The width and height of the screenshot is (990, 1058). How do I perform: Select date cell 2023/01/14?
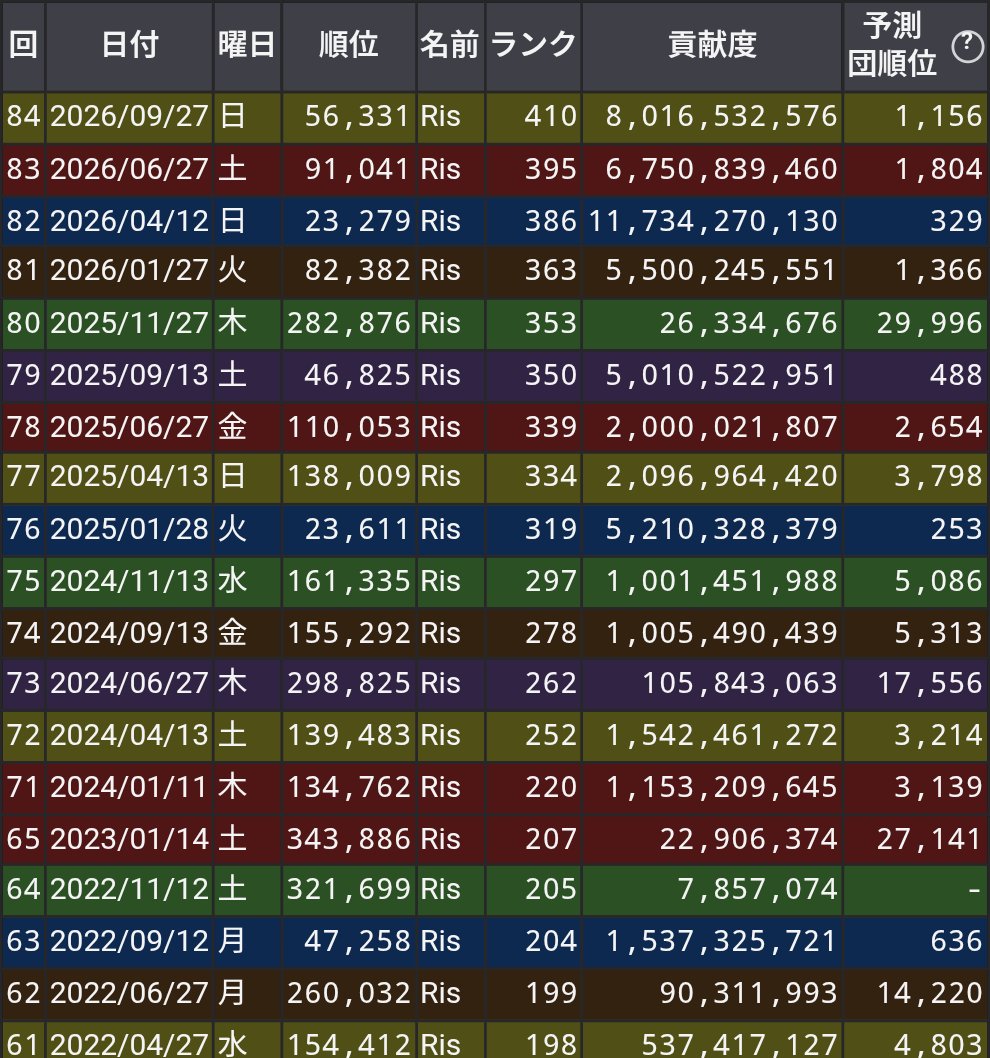coord(129,840)
